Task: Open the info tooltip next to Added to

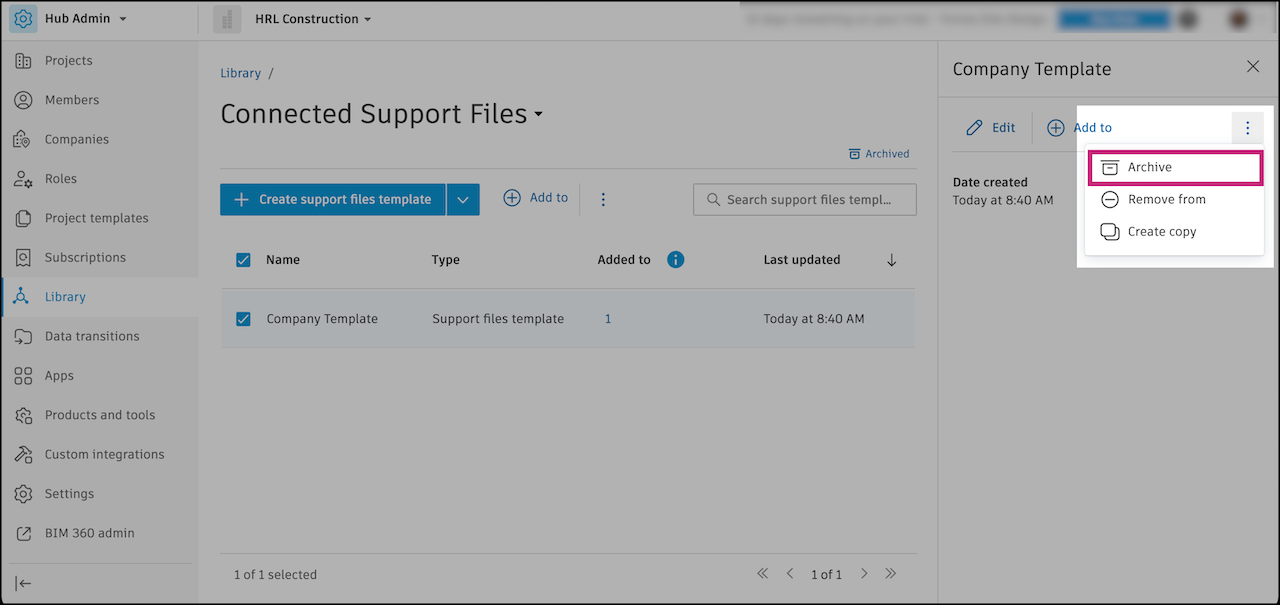Action: click(x=675, y=259)
